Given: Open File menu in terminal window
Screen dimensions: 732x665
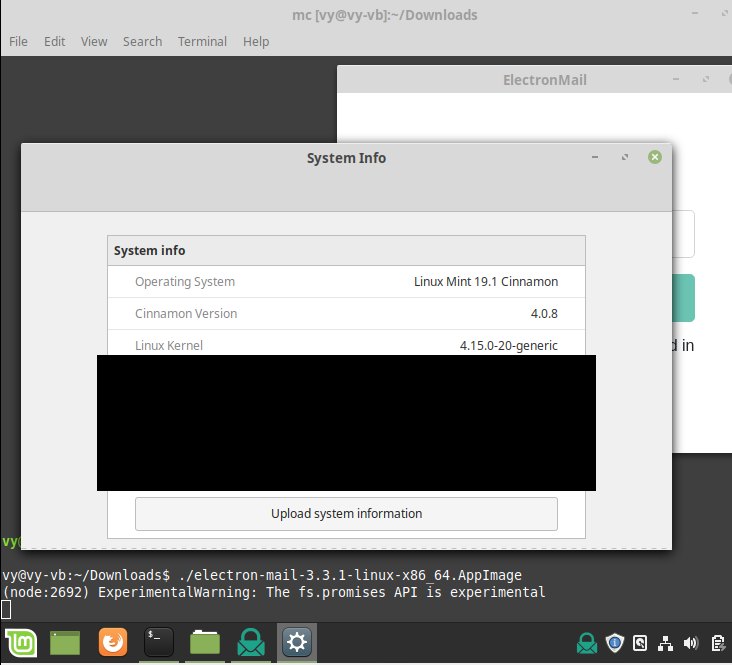Looking at the screenshot, I should click(18, 42).
